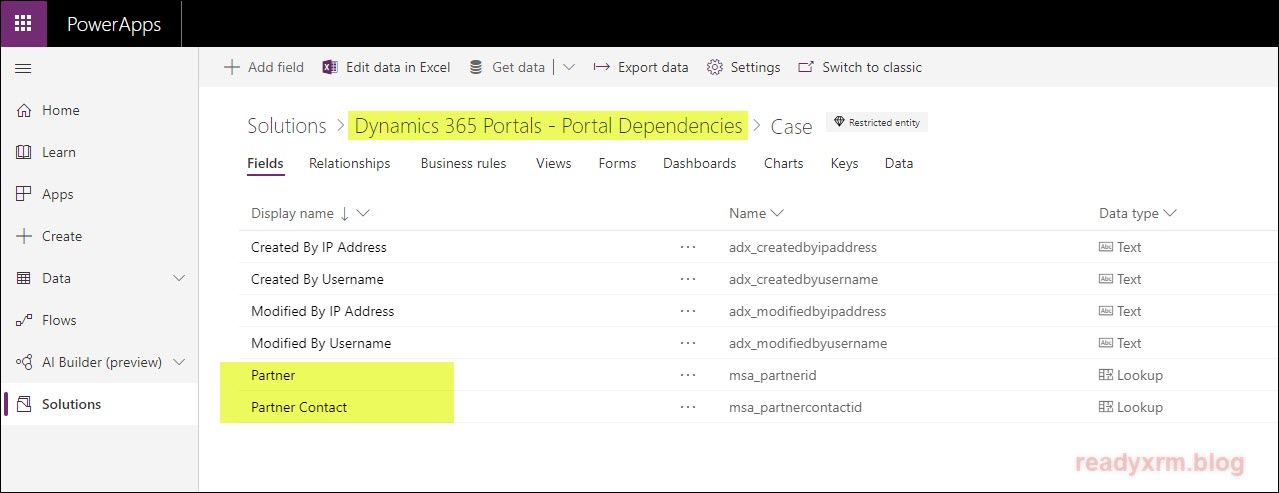Open the Learn book icon
This screenshot has width=1279, height=493.
coord(24,153)
